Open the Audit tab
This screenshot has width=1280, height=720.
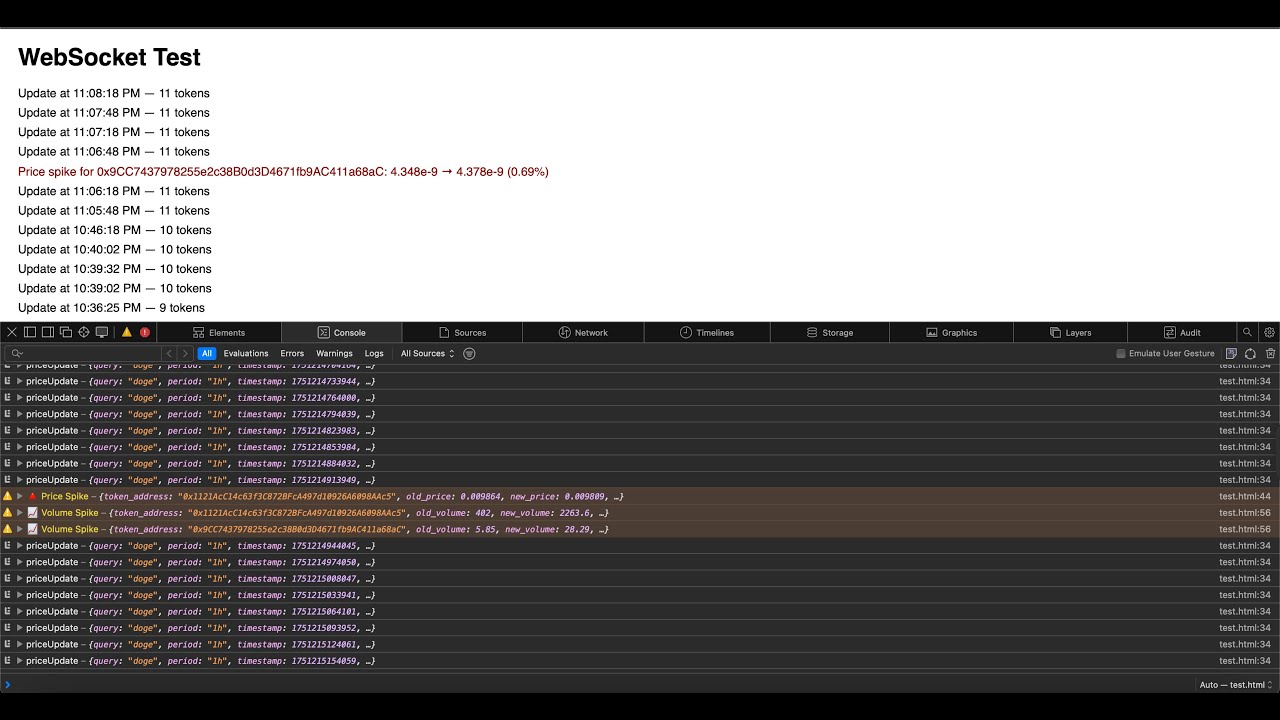pos(1182,332)
